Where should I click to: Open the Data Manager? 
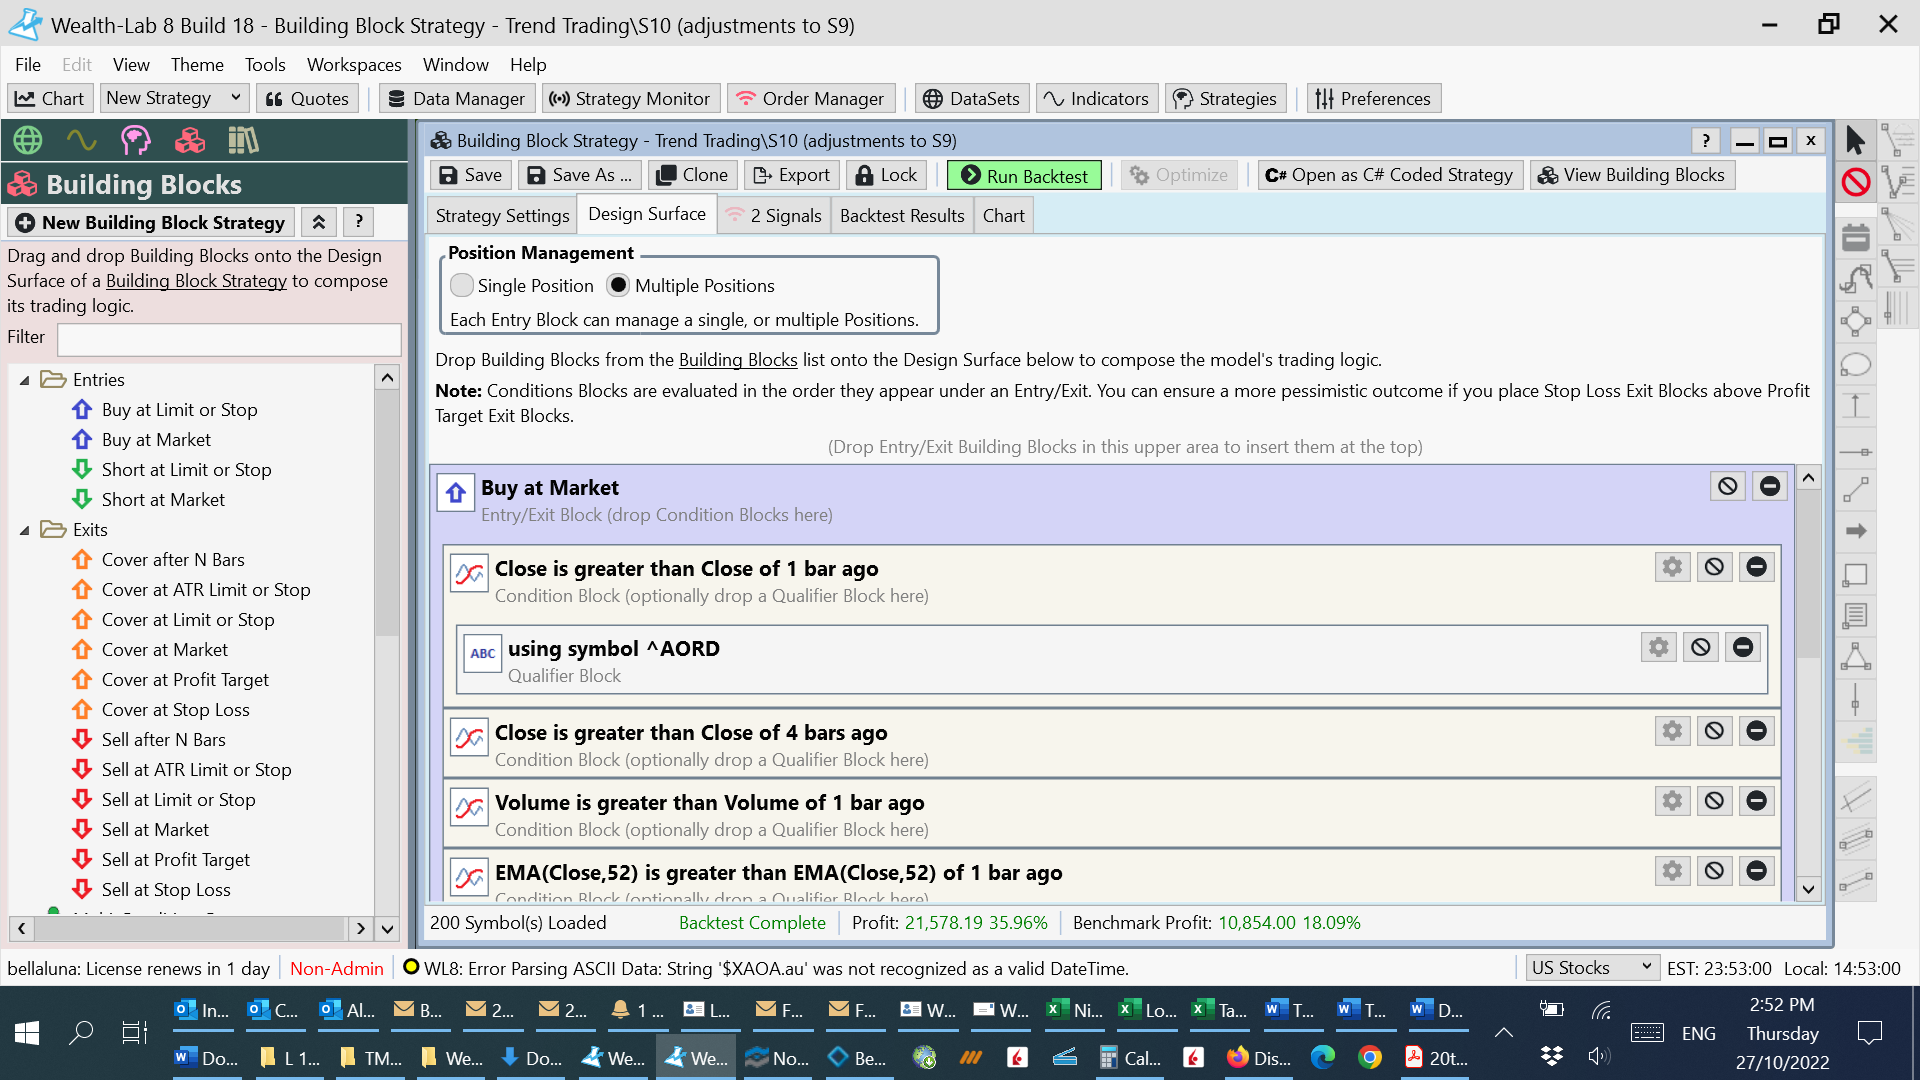click(456, 98)
